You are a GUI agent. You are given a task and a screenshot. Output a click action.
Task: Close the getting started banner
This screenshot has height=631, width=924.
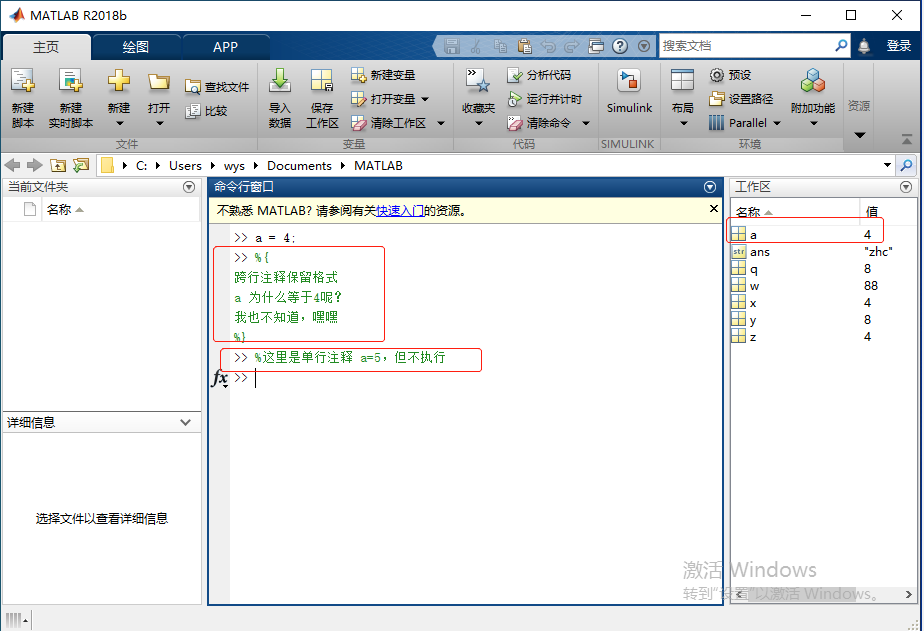[714, 209]
